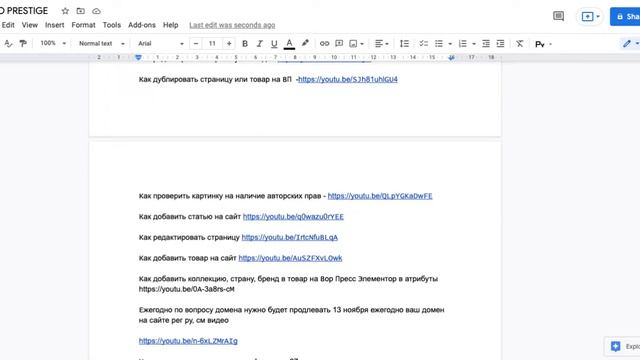Toggle underline formatting

tap(274, 44)
